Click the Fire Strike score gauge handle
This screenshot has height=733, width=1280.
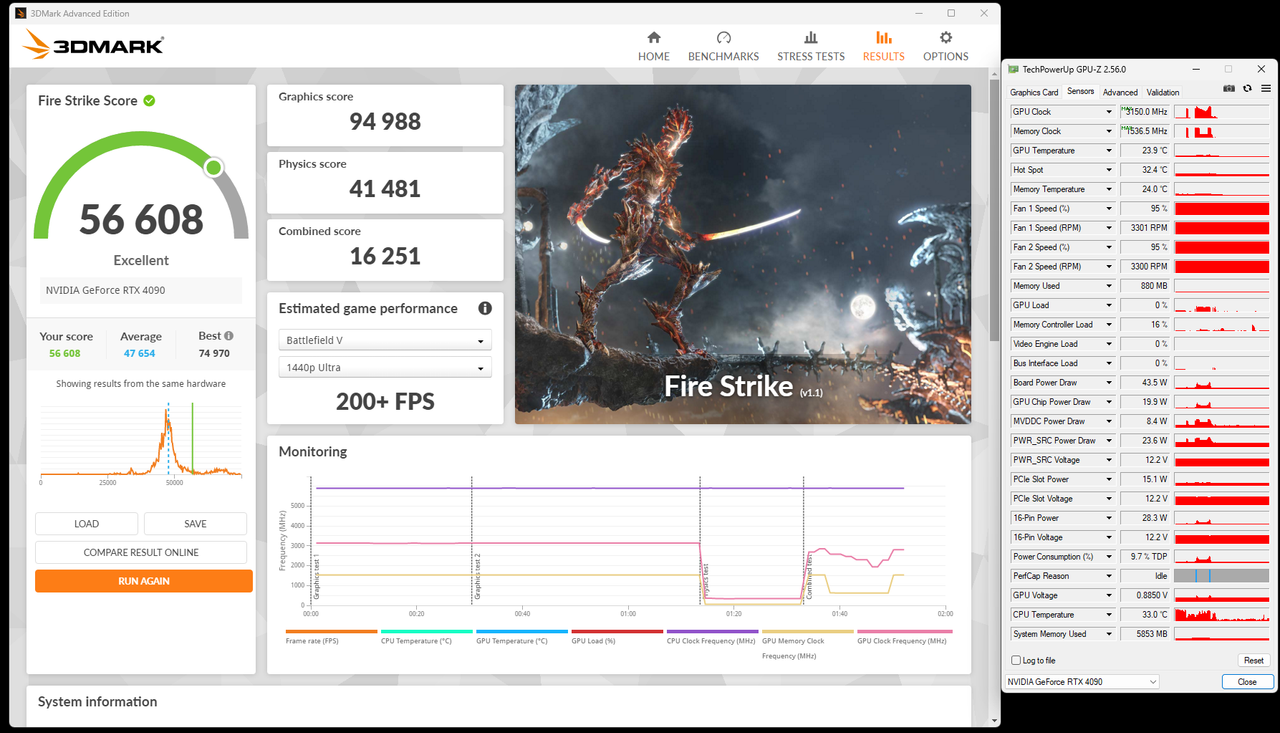pyautogui.click(x=213, y=167)
